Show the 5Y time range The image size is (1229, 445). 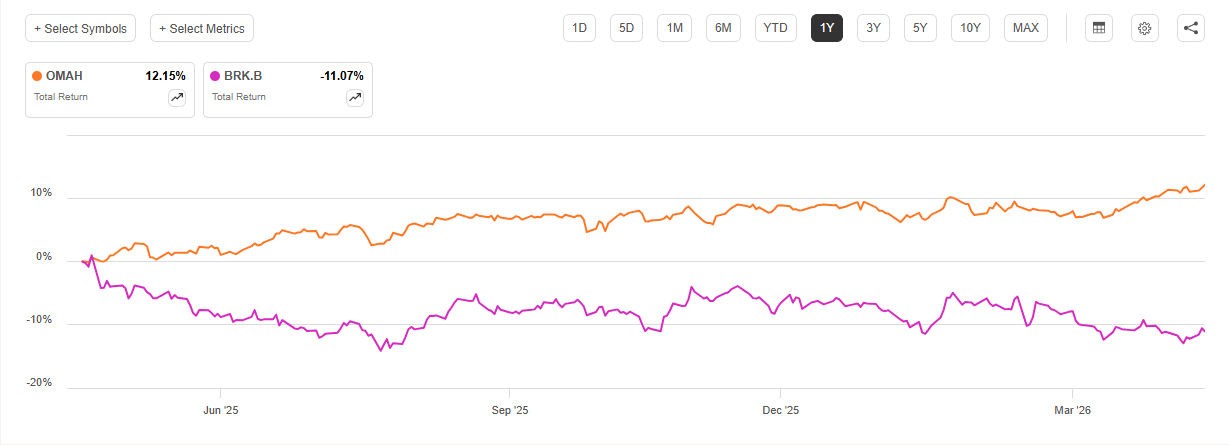pyautogui.click(x=920, y=28)
